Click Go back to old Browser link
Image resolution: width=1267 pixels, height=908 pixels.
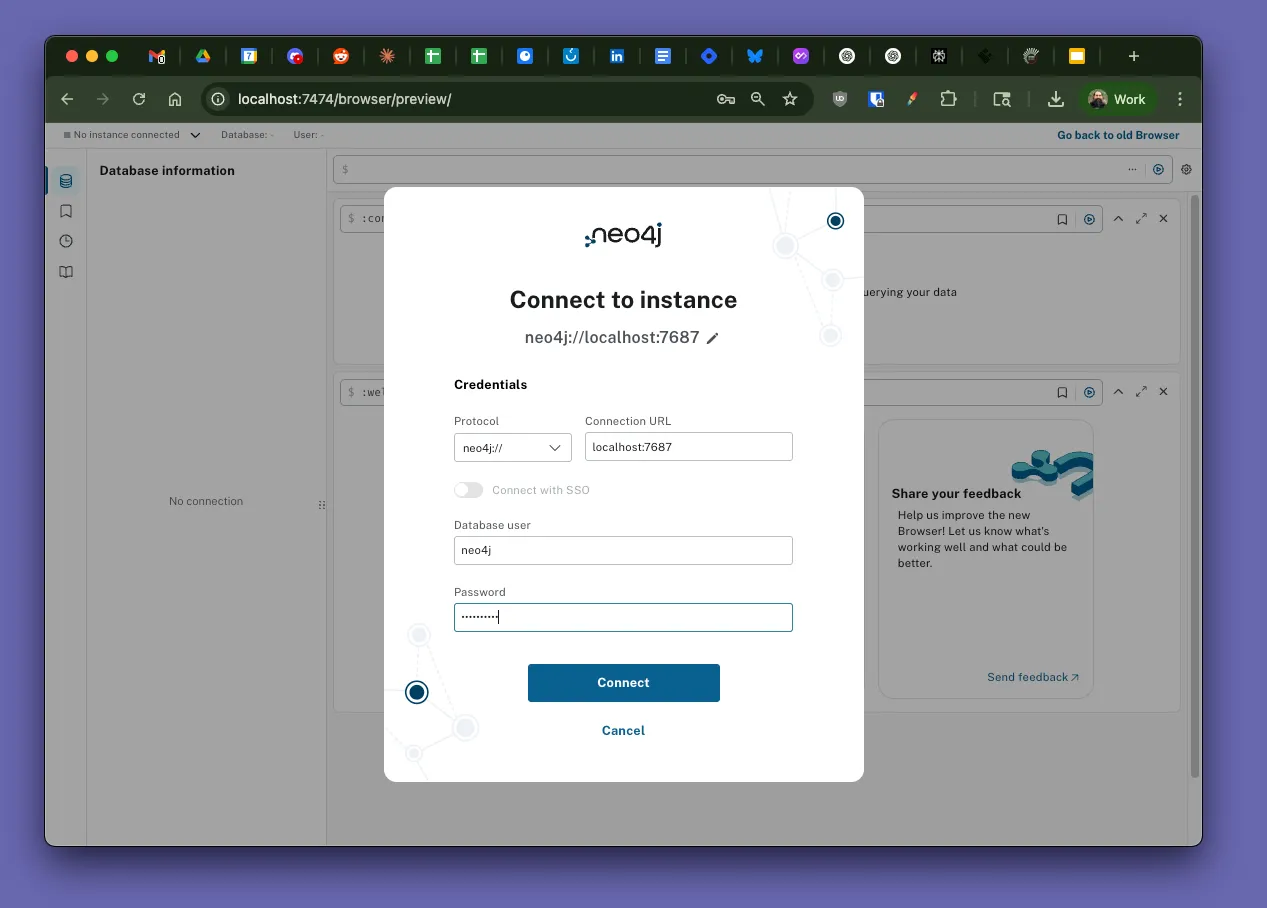tap(1118, 135)
